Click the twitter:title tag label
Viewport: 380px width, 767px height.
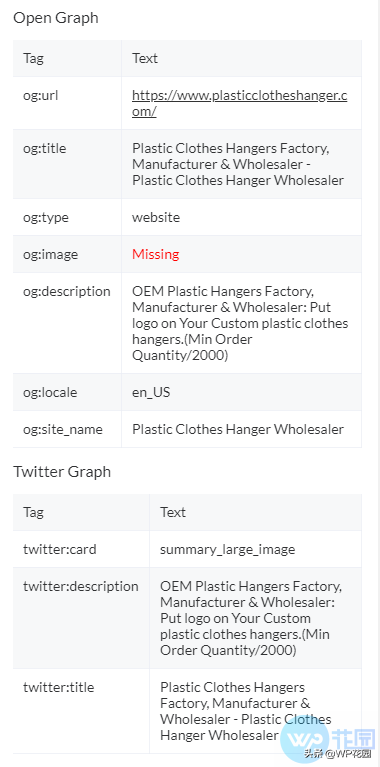pyautogui.click(x=58, y=687)
